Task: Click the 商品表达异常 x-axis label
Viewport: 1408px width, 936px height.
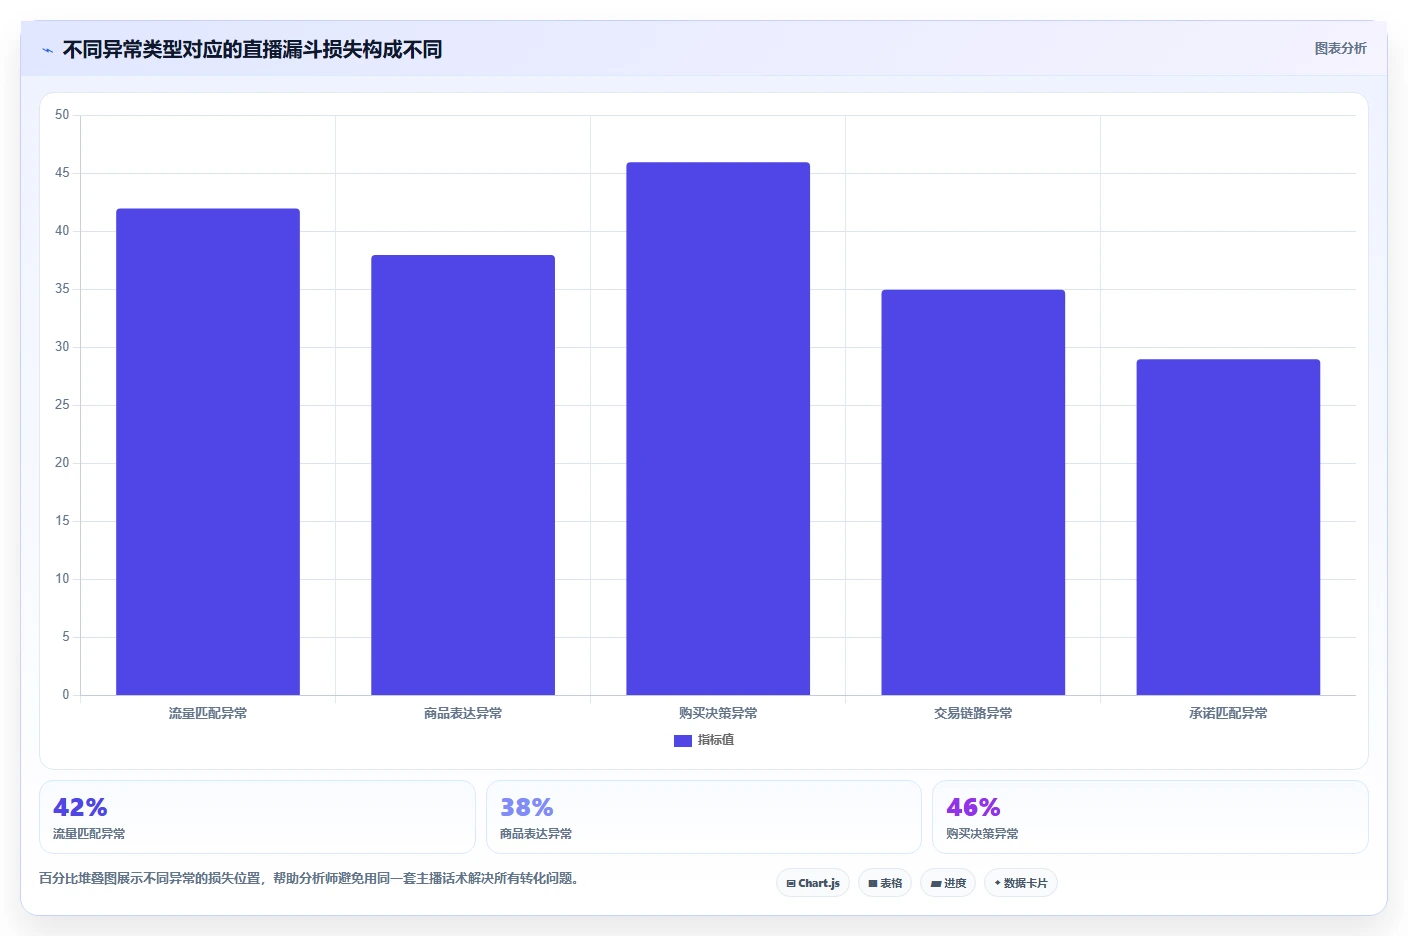Action: [463, 713]
